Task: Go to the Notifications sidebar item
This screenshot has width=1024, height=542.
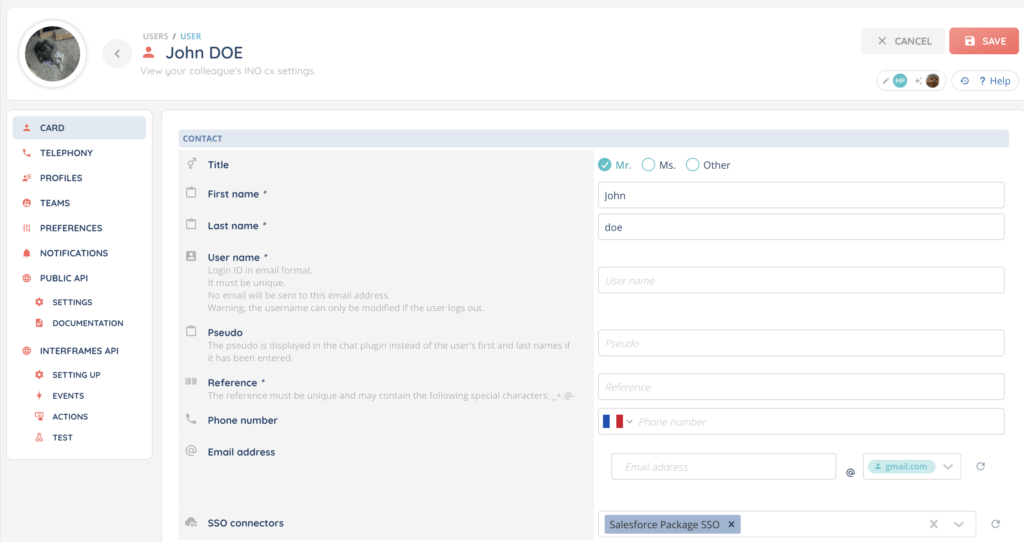Action: click(x=73, y=253)
